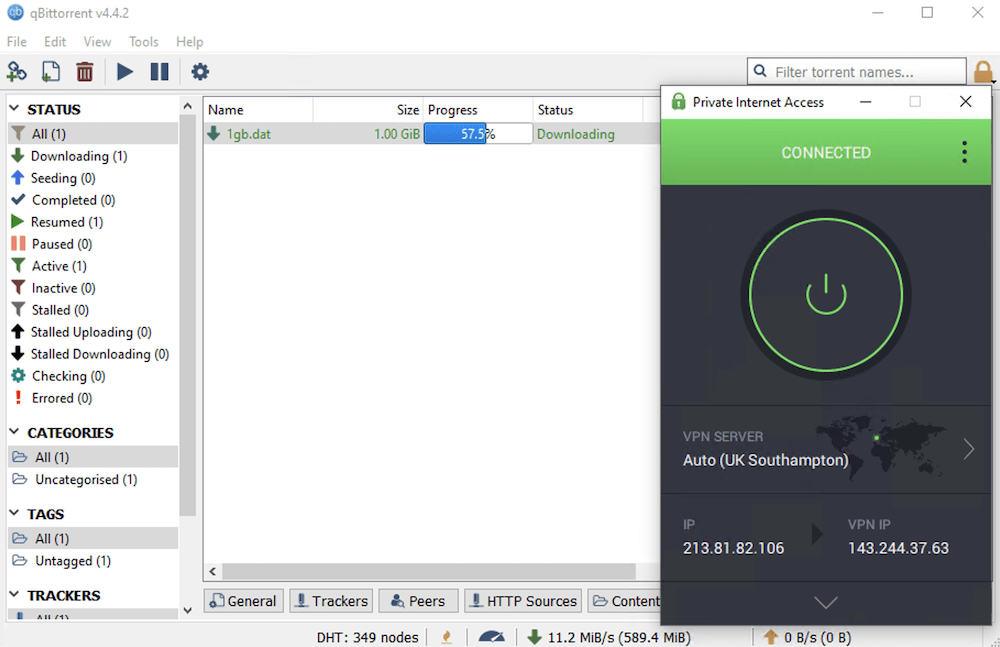The height and width of the screenshot is (647, 1000).
Task: Switch to the Trackers tab
Action: point(332,600)
